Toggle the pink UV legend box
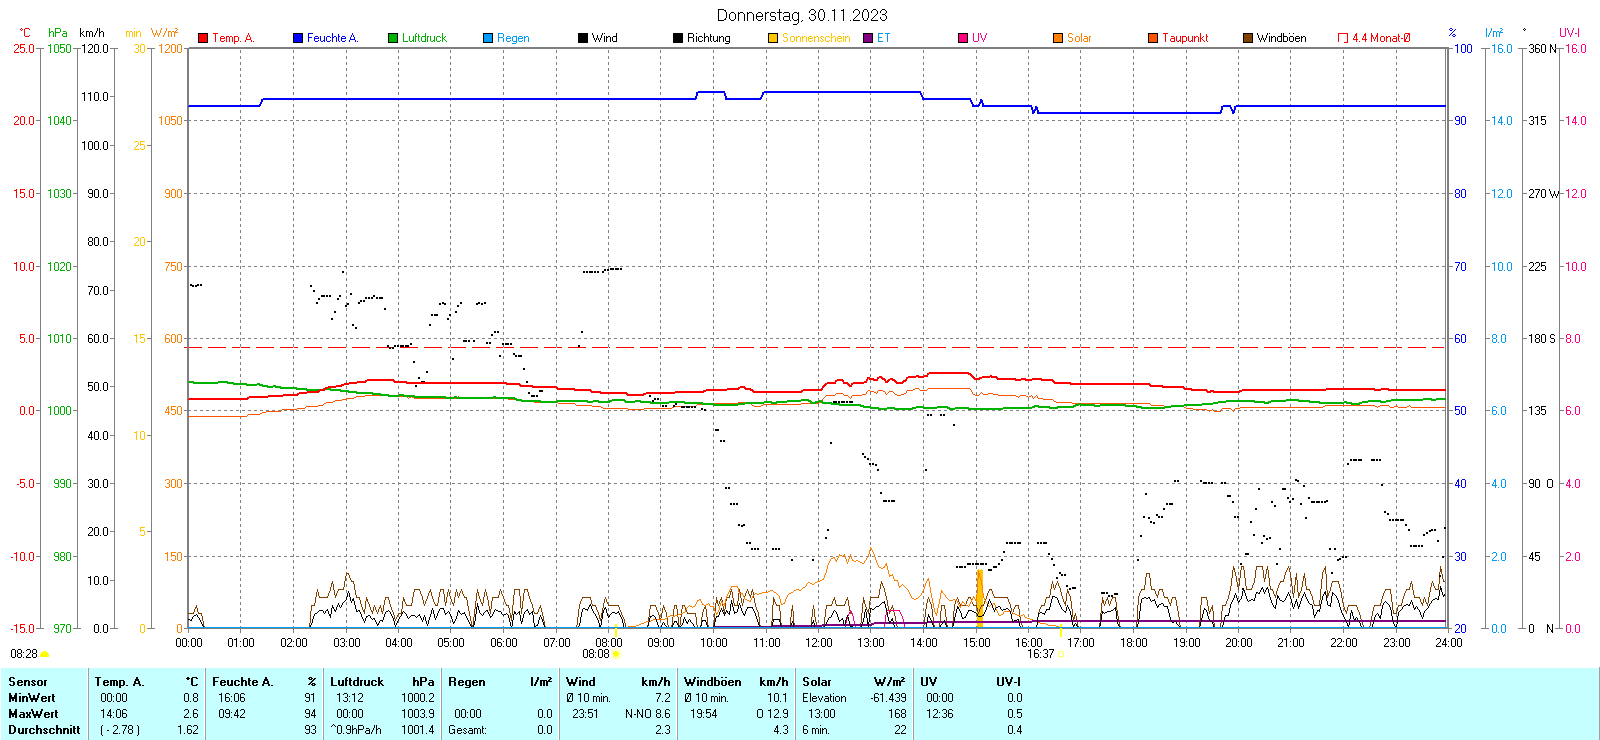The height and width of the screenshot is (740, 1600). click(963, 38)
